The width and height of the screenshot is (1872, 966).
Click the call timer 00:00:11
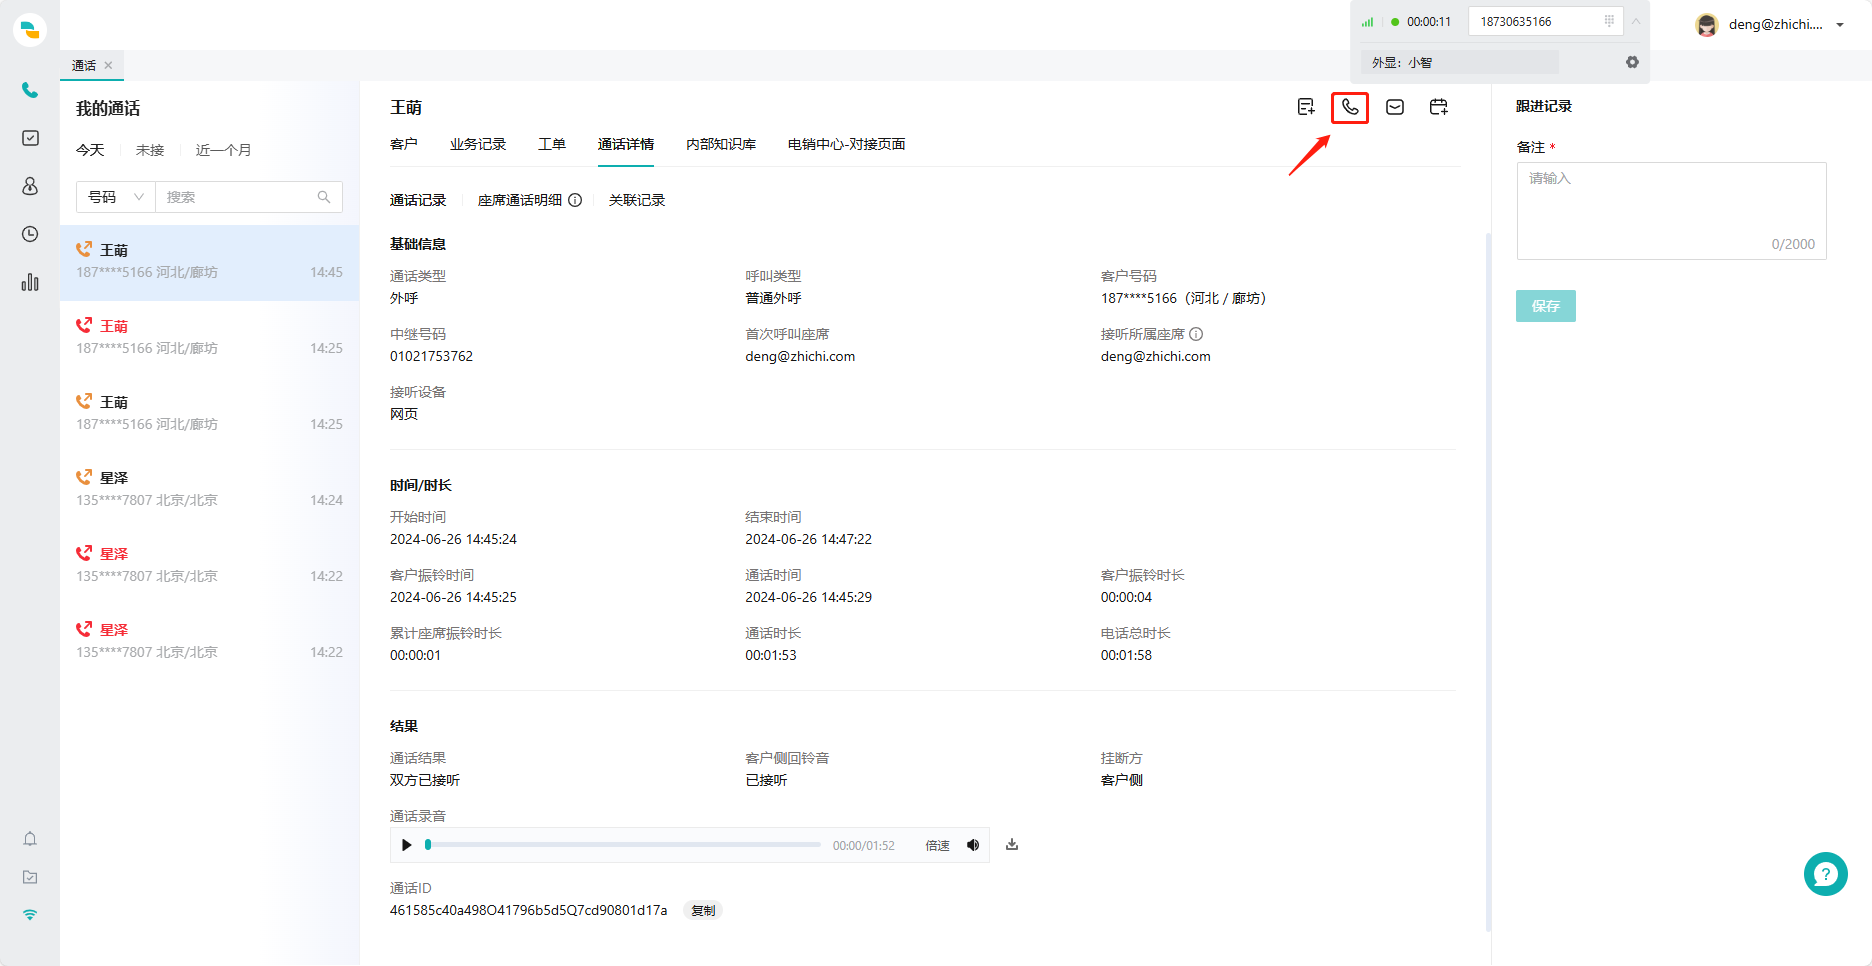[1429, 22]
